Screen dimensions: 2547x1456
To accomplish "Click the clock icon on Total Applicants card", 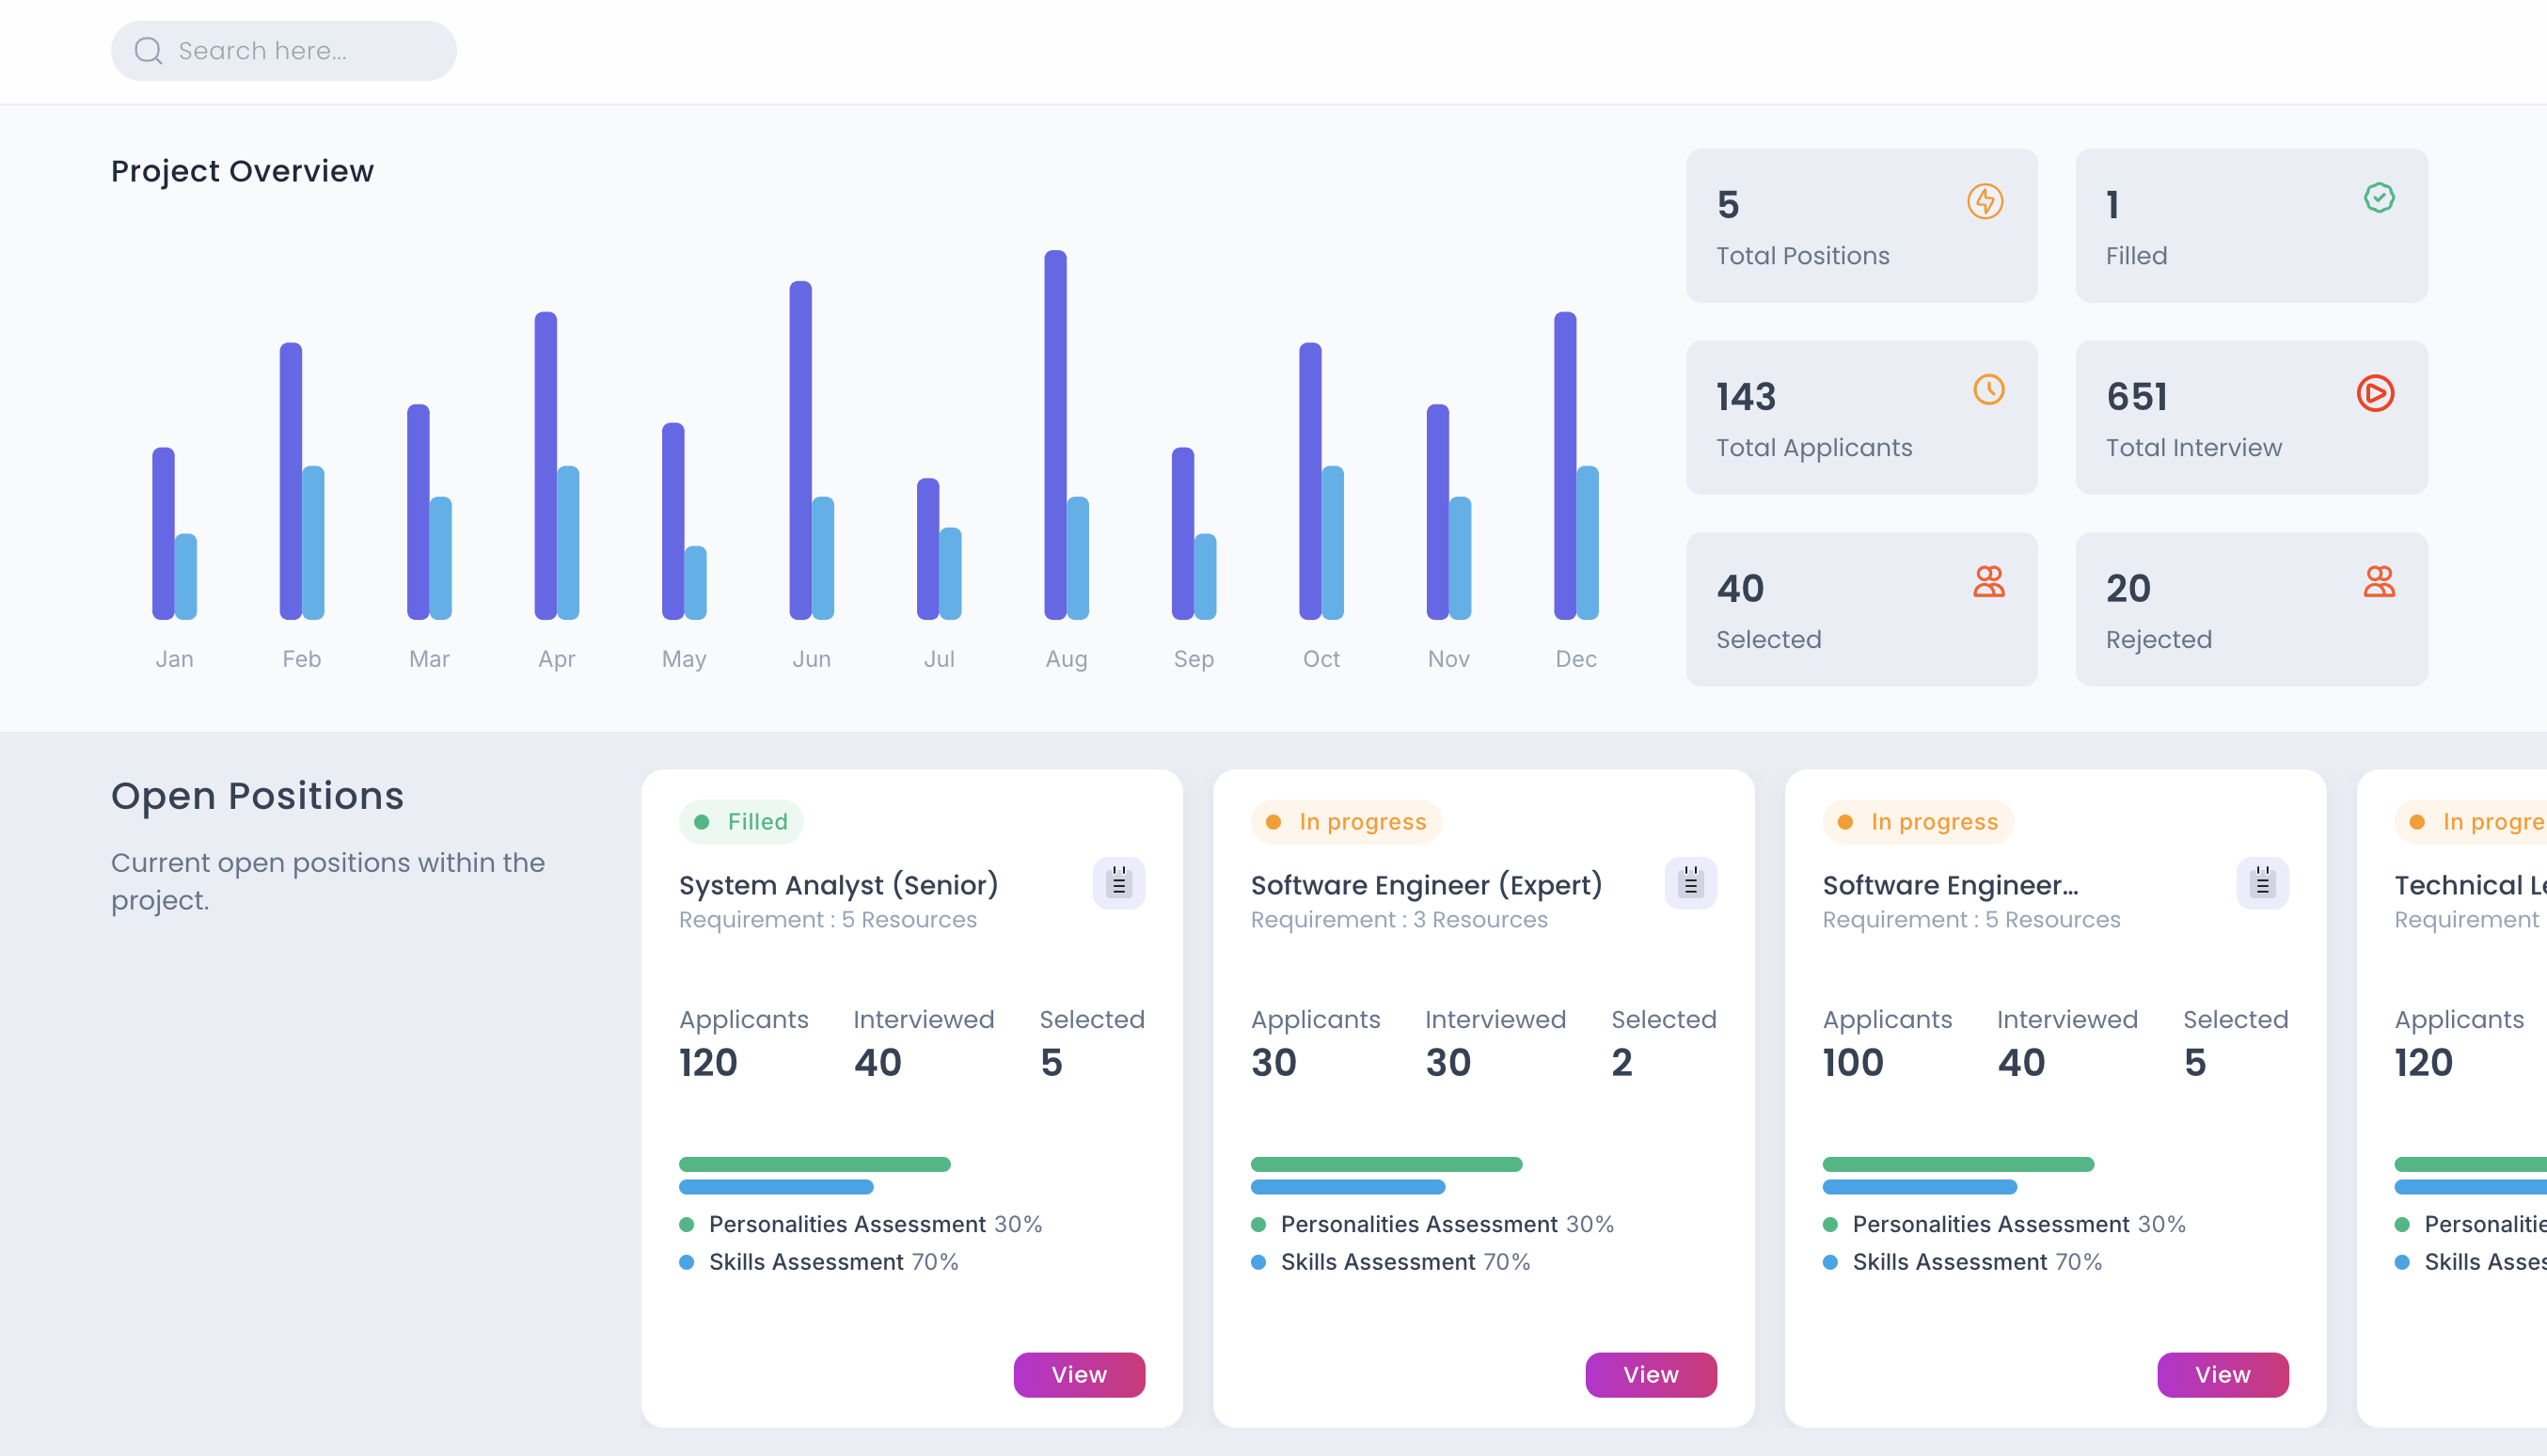I will tap(1988, 390).
